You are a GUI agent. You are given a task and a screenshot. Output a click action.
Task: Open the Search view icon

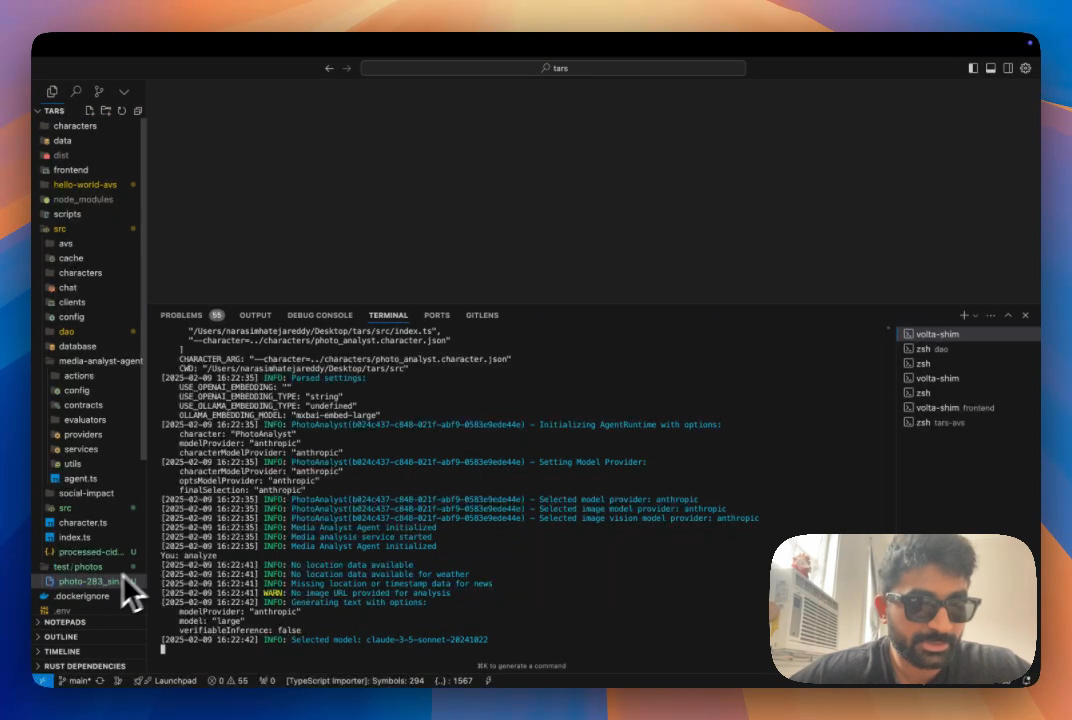click(76, 91)
